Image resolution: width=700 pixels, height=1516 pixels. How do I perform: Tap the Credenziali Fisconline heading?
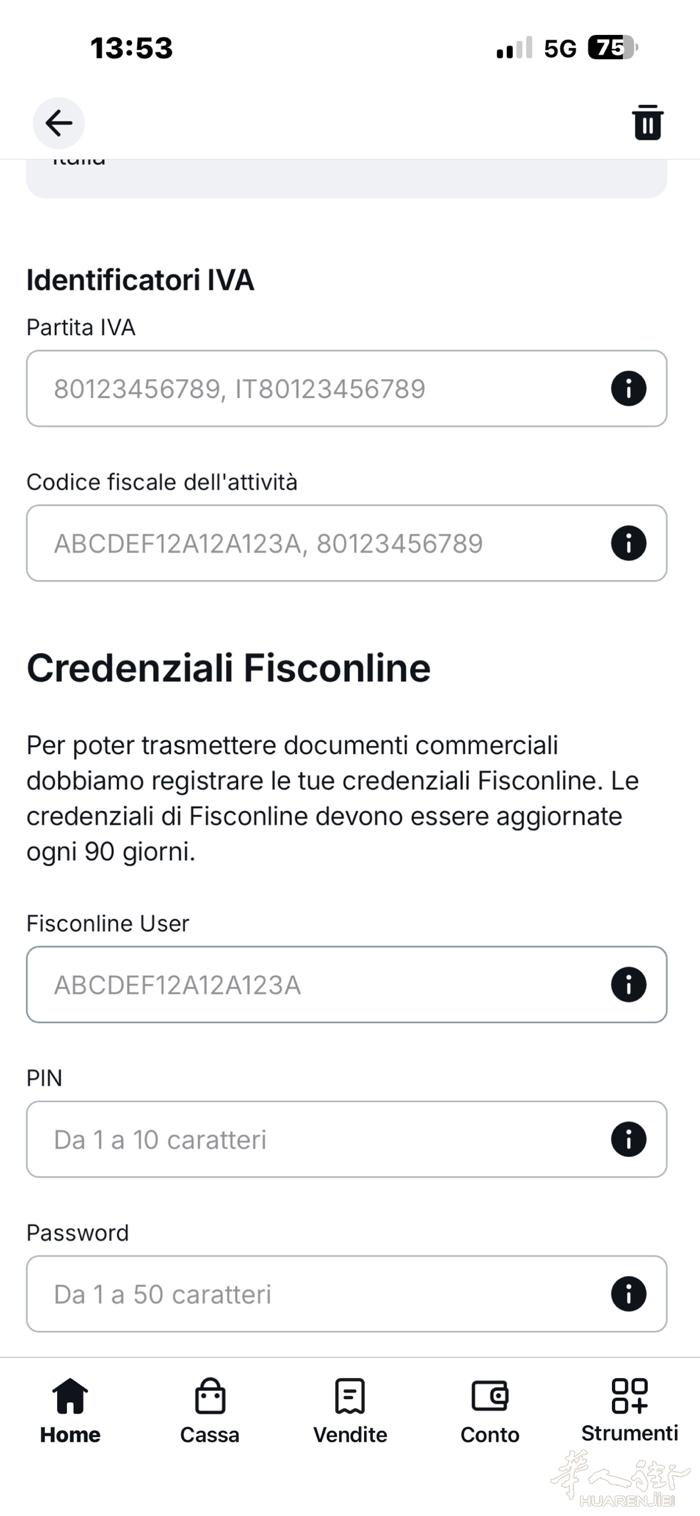click(228, 668)
